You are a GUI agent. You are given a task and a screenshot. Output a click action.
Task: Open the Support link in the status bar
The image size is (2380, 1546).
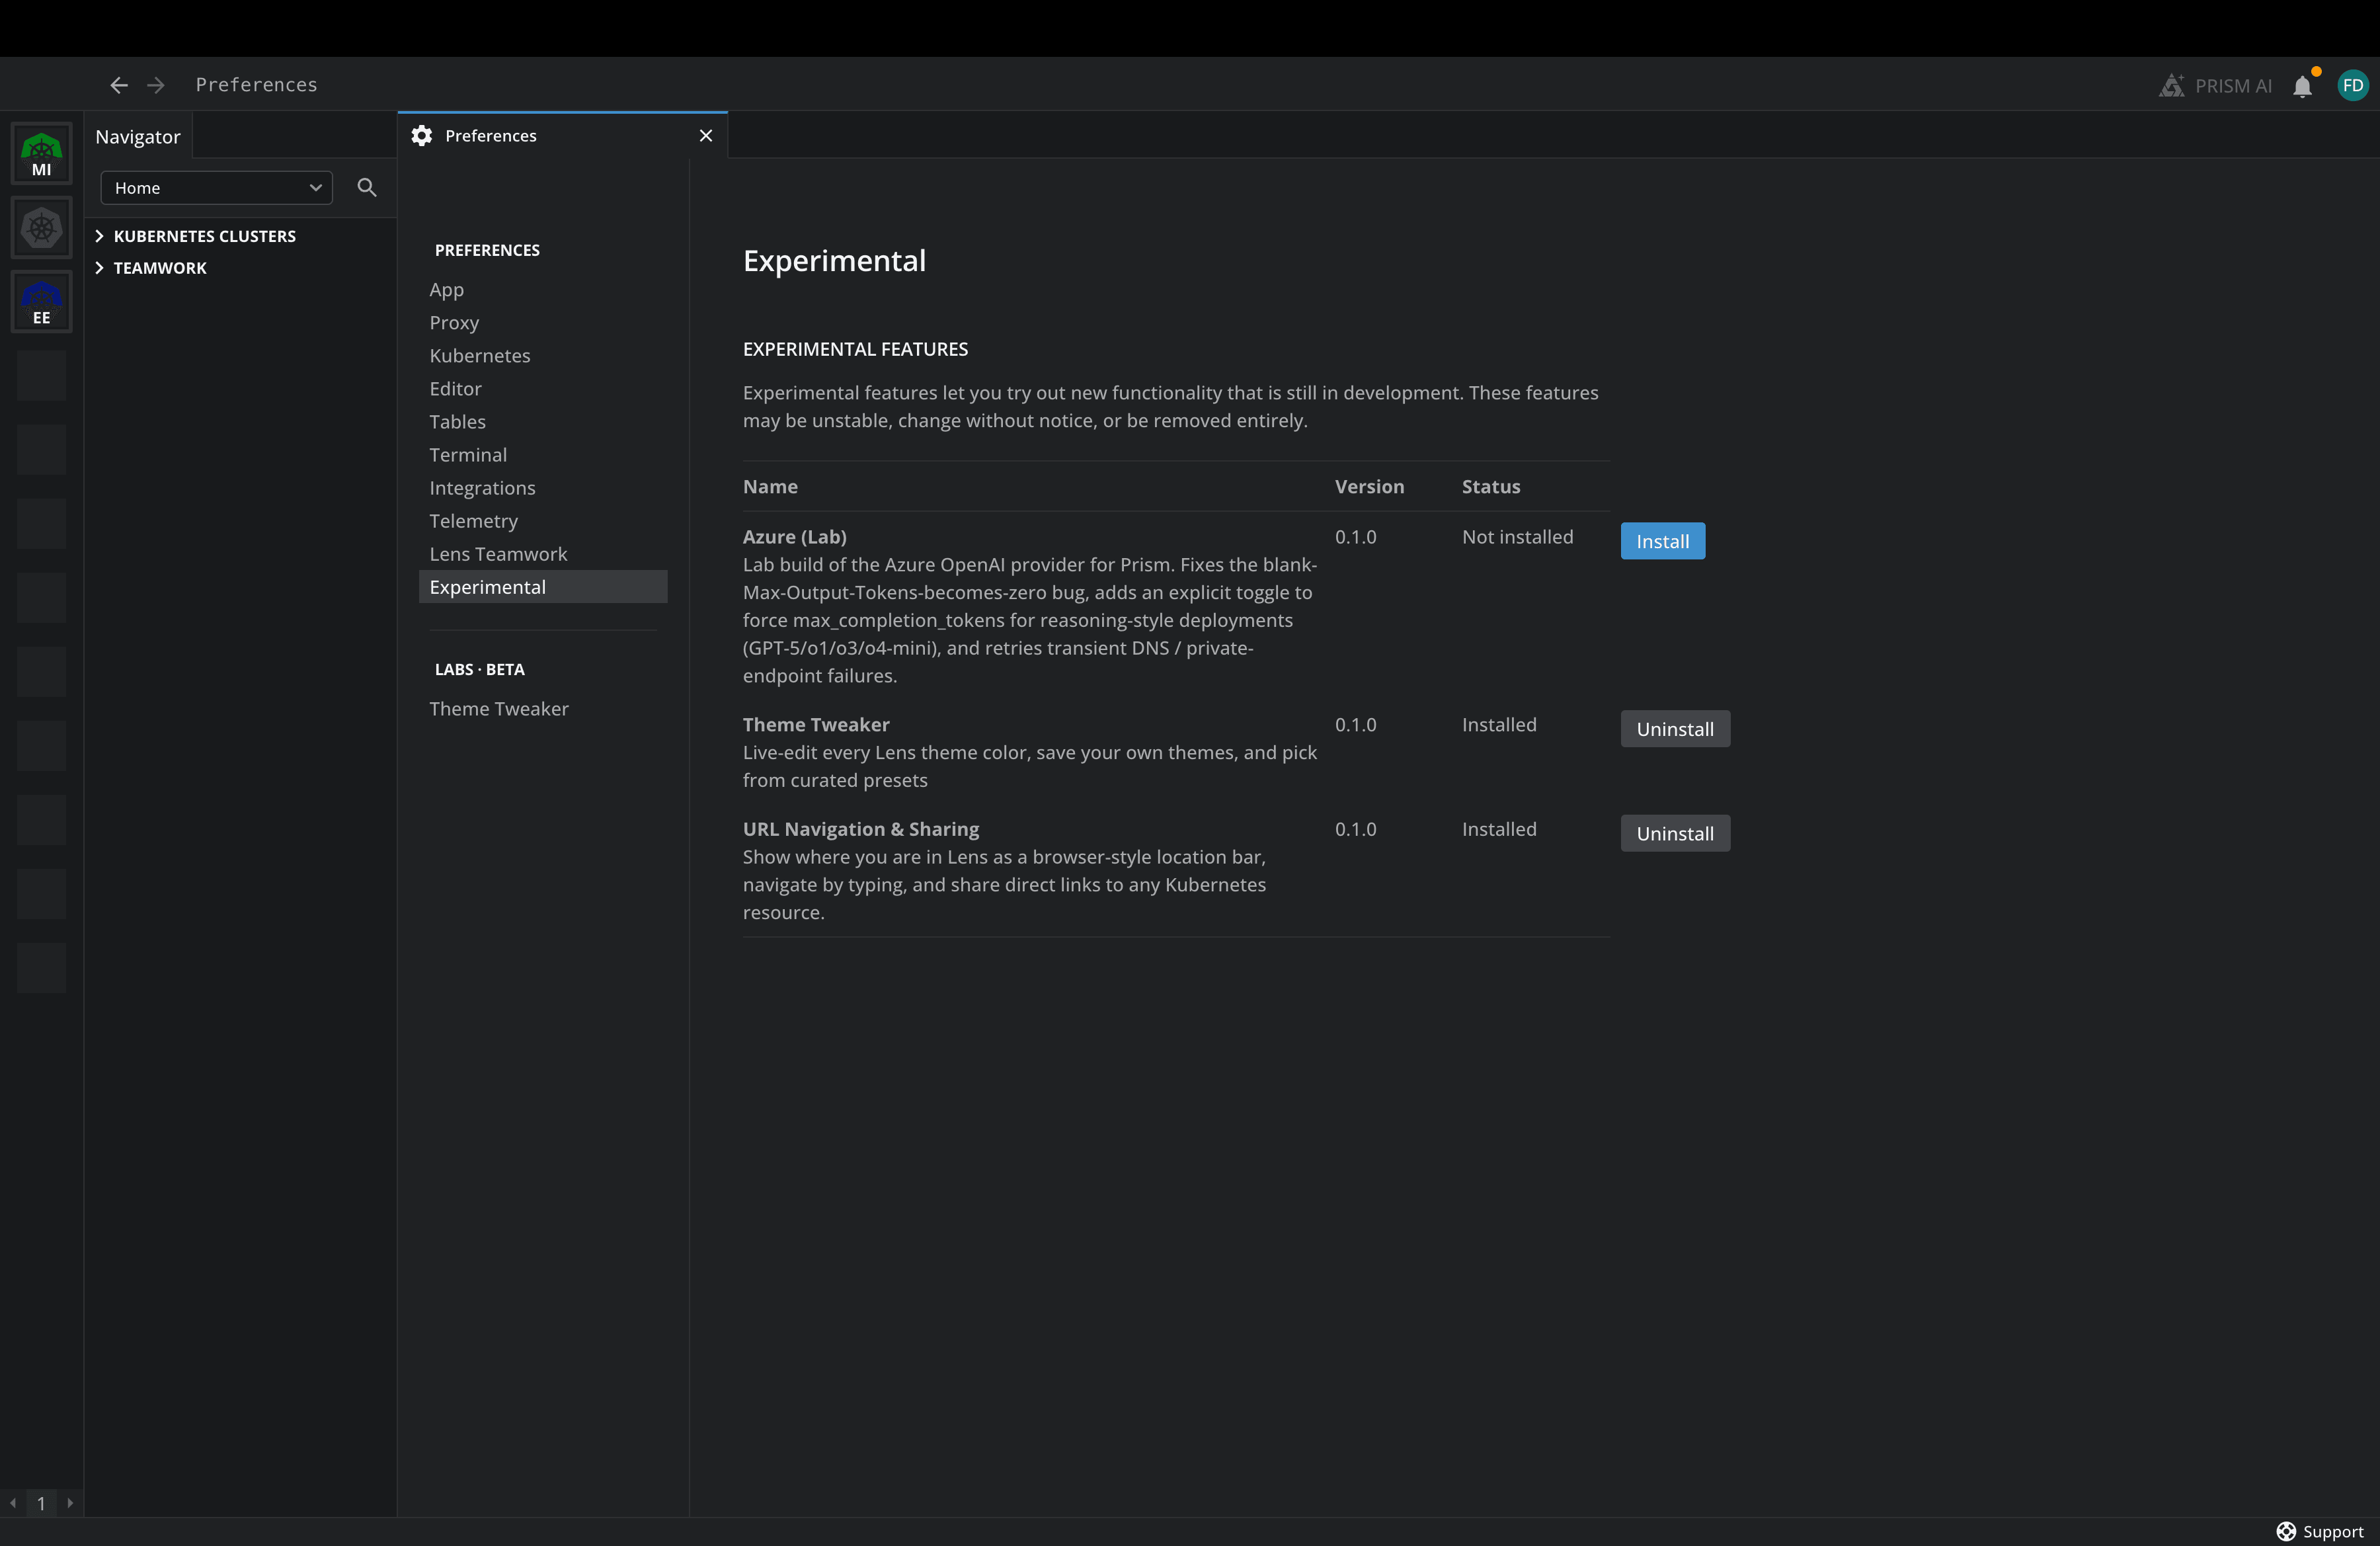2320,1531
